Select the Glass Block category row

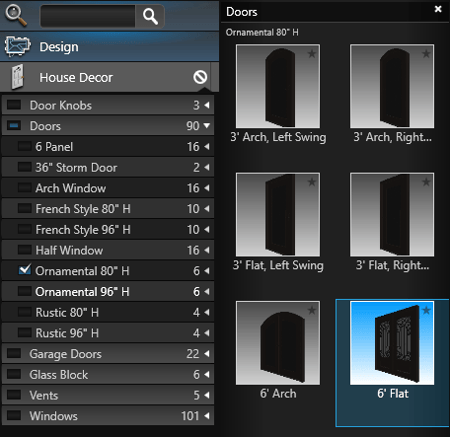tap(108, 374)
